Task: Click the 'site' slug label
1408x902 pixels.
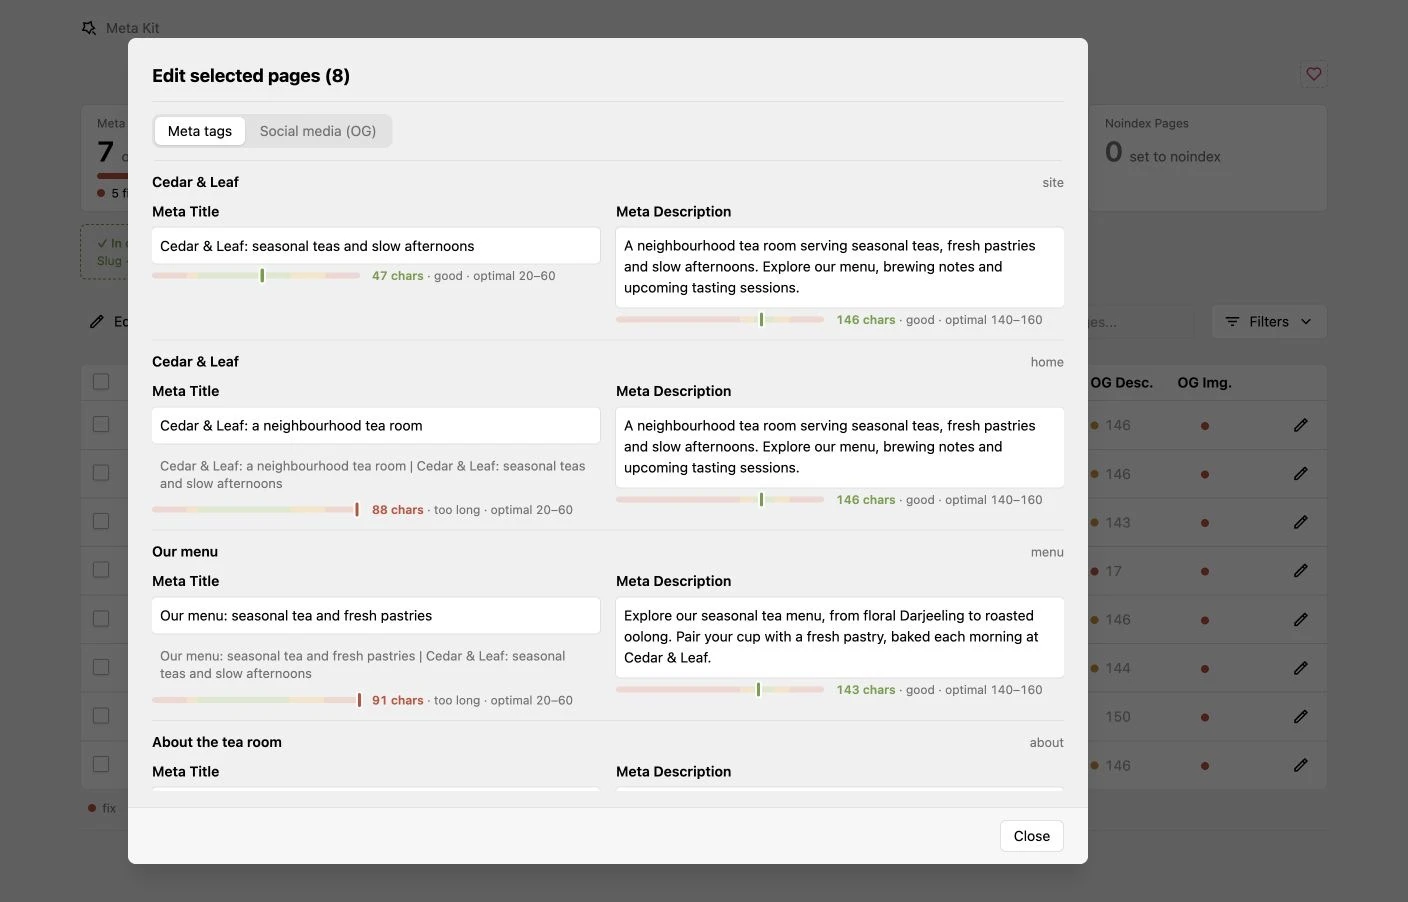Action: (1053, 183)
